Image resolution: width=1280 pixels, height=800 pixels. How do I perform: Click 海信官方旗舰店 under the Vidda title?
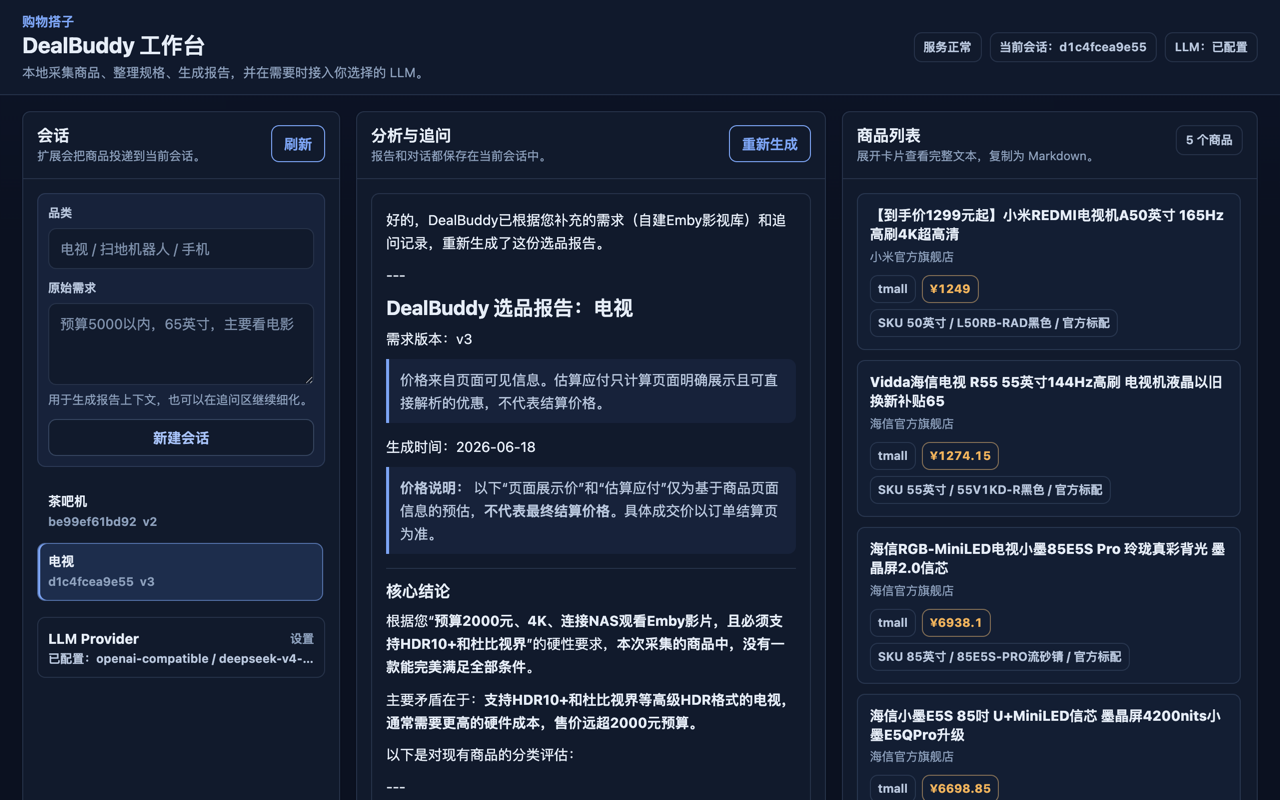(912, 424)
